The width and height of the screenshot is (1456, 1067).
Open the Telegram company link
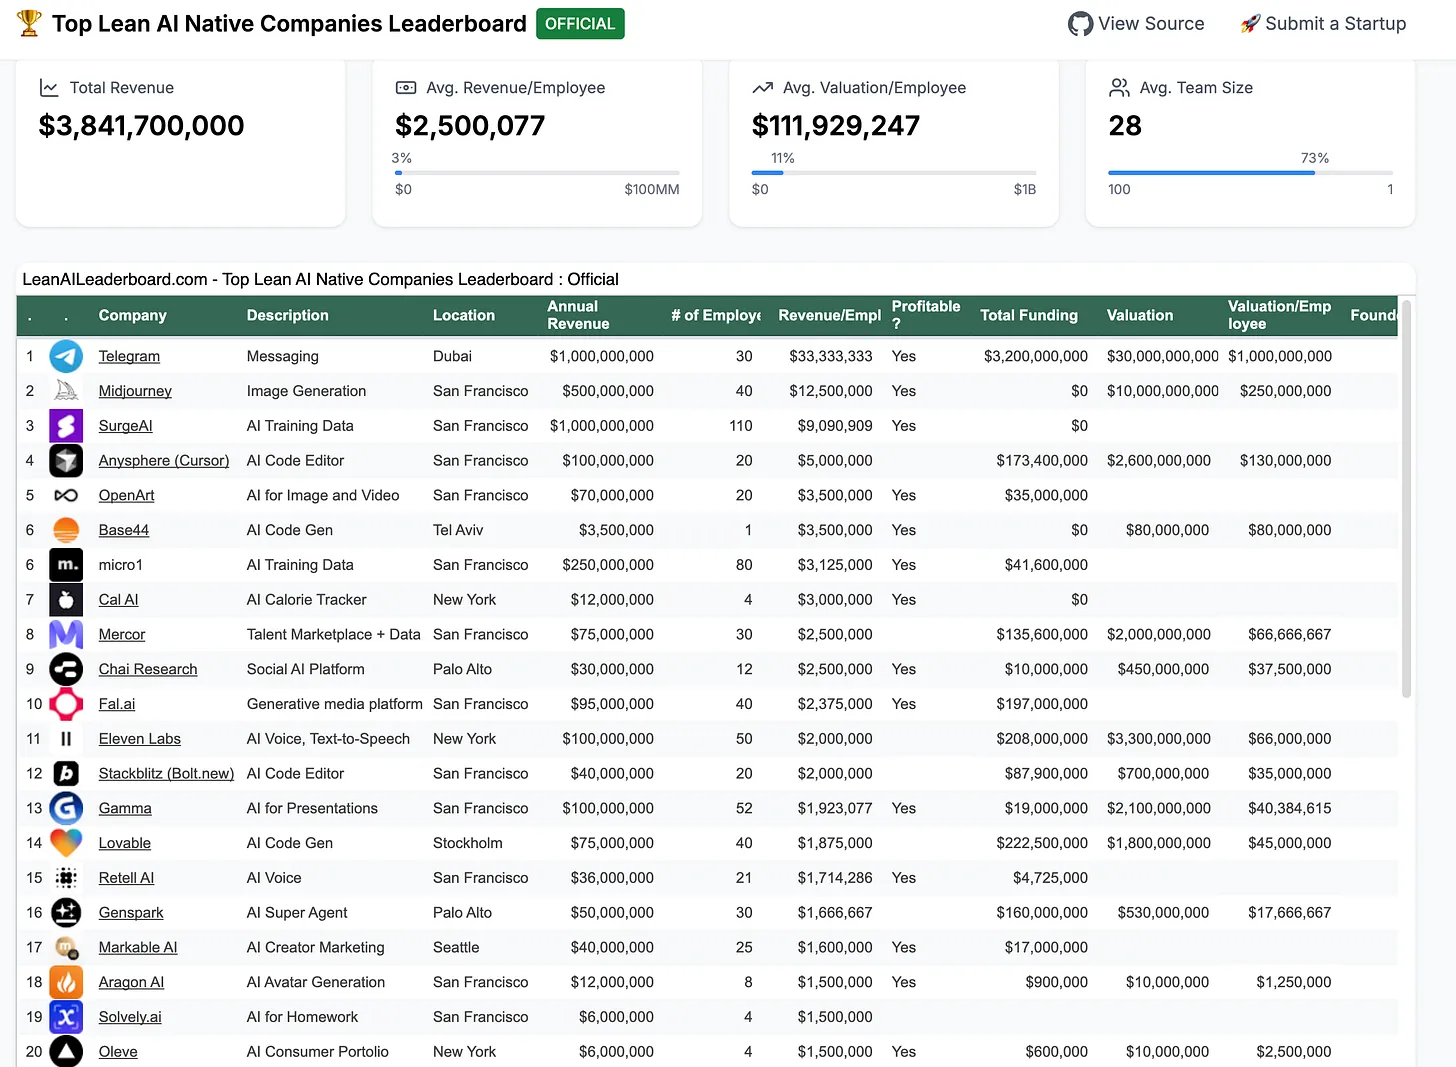(129, 356)
